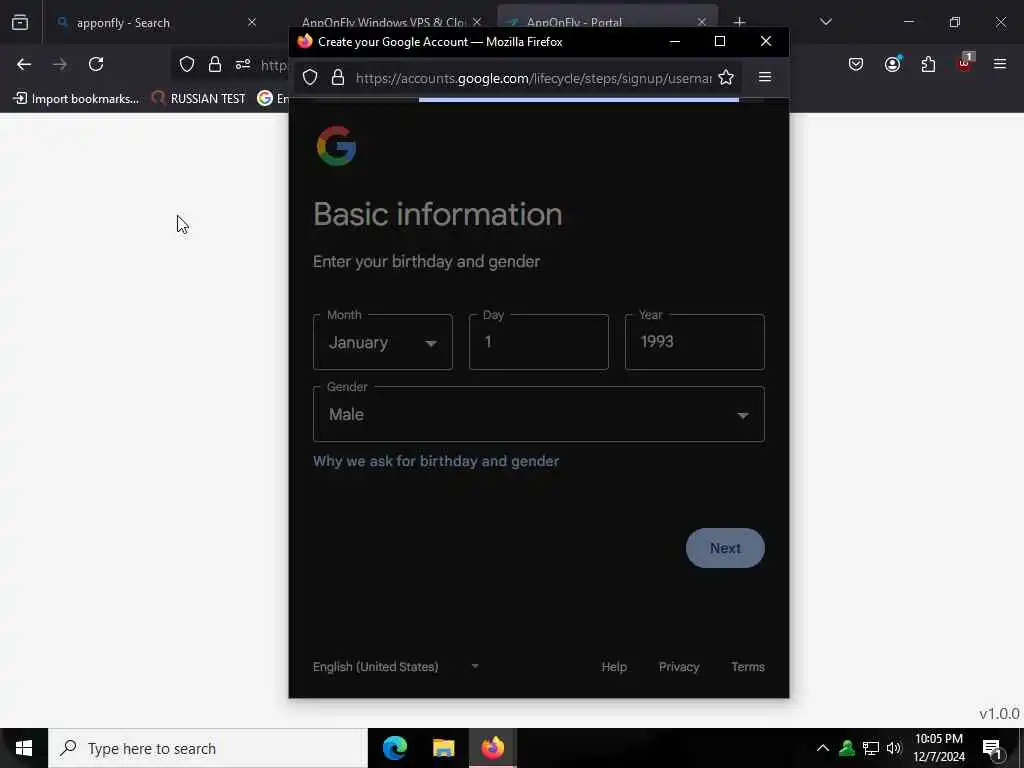Open the Extensions puzzle icon
Viewport: 1024px width, 768px height.
928,64
